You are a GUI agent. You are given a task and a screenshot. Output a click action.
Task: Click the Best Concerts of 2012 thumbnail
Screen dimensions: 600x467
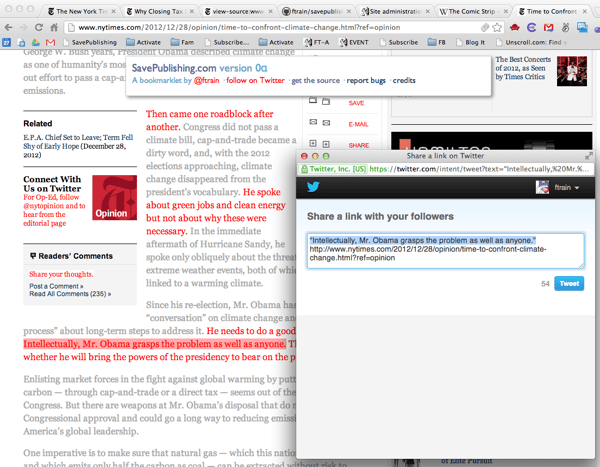pyautogui.click(x=571, y=70)
